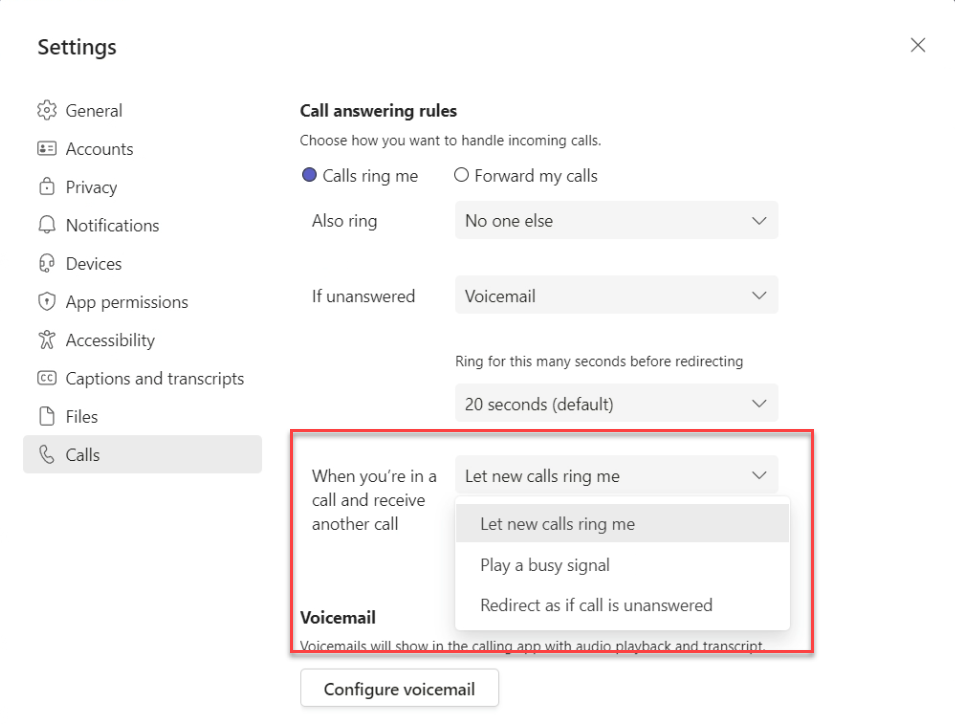This screenshot has width=955, height=724.
Task: Click the Captions CC icon
Action: (x=47, y=378)
